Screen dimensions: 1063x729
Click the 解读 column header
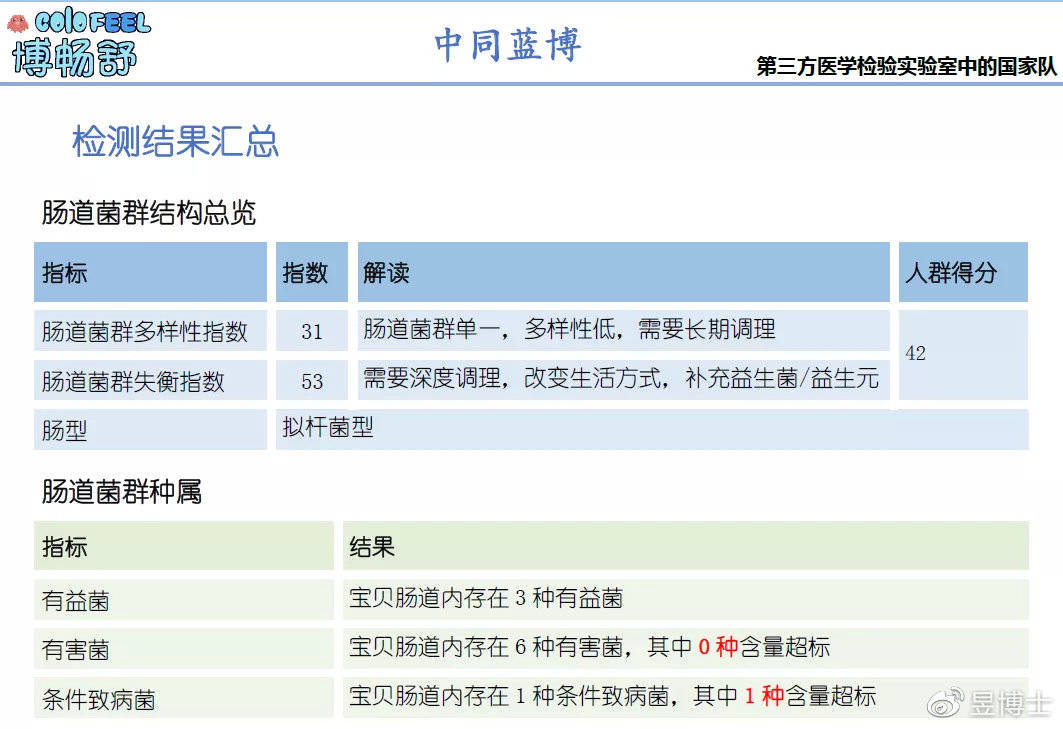click(x=624, y=272)
